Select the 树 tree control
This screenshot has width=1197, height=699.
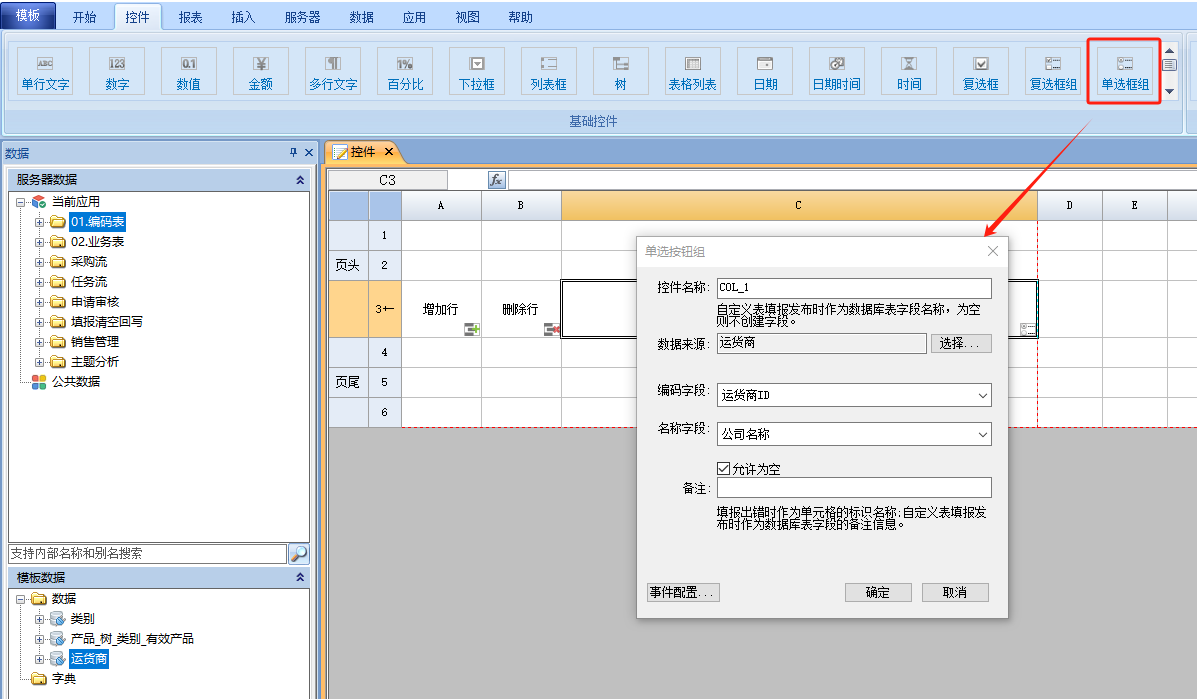[620, 72]
